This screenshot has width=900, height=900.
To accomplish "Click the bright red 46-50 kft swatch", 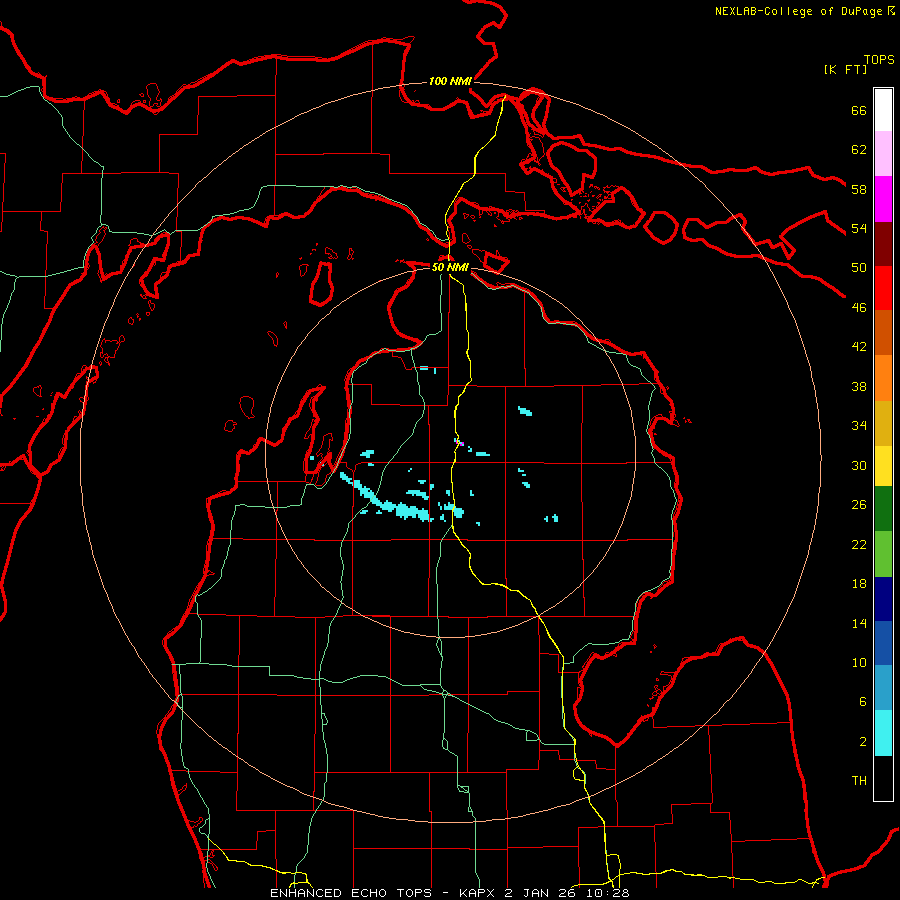I will pos(883,288).
